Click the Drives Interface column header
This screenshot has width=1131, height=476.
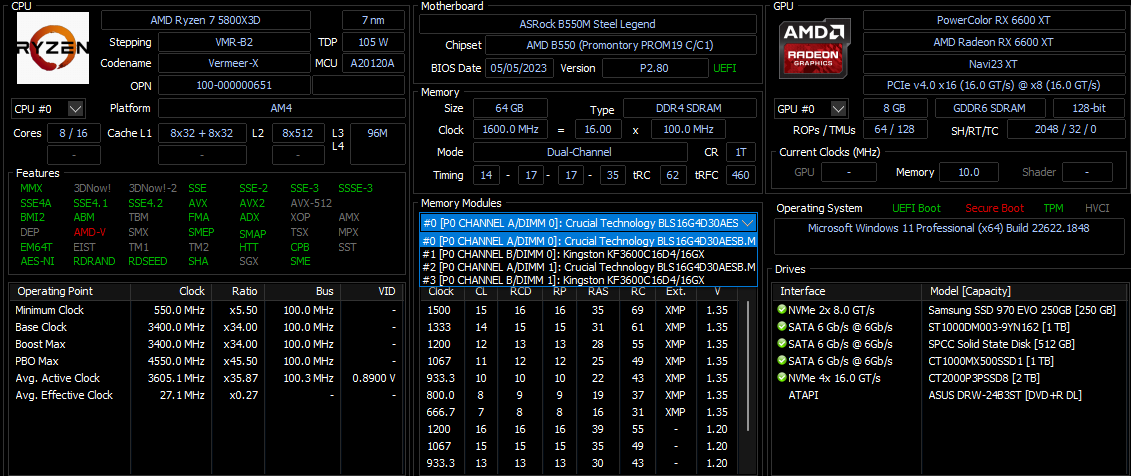tap(847, 292)
